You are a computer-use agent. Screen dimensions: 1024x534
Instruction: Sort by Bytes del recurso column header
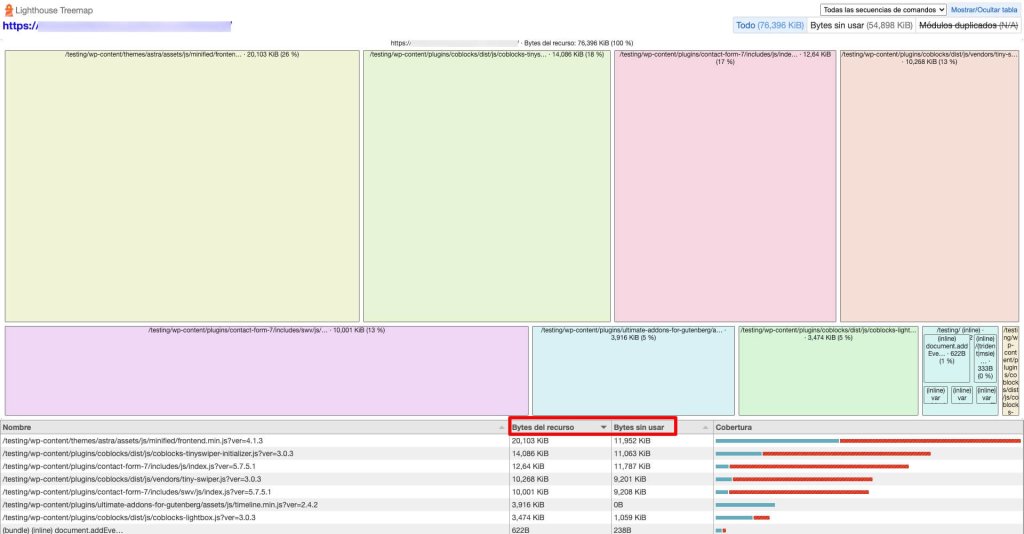click(560, 428)
